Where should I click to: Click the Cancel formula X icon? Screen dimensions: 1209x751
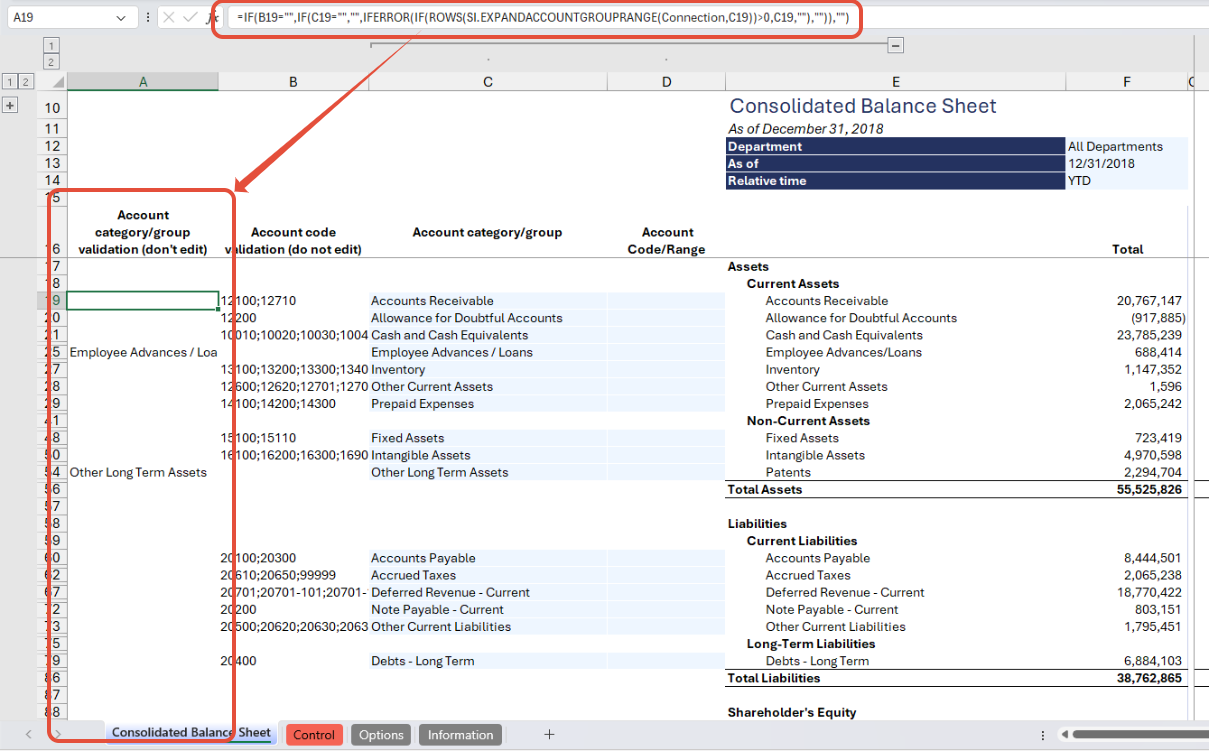169,18
